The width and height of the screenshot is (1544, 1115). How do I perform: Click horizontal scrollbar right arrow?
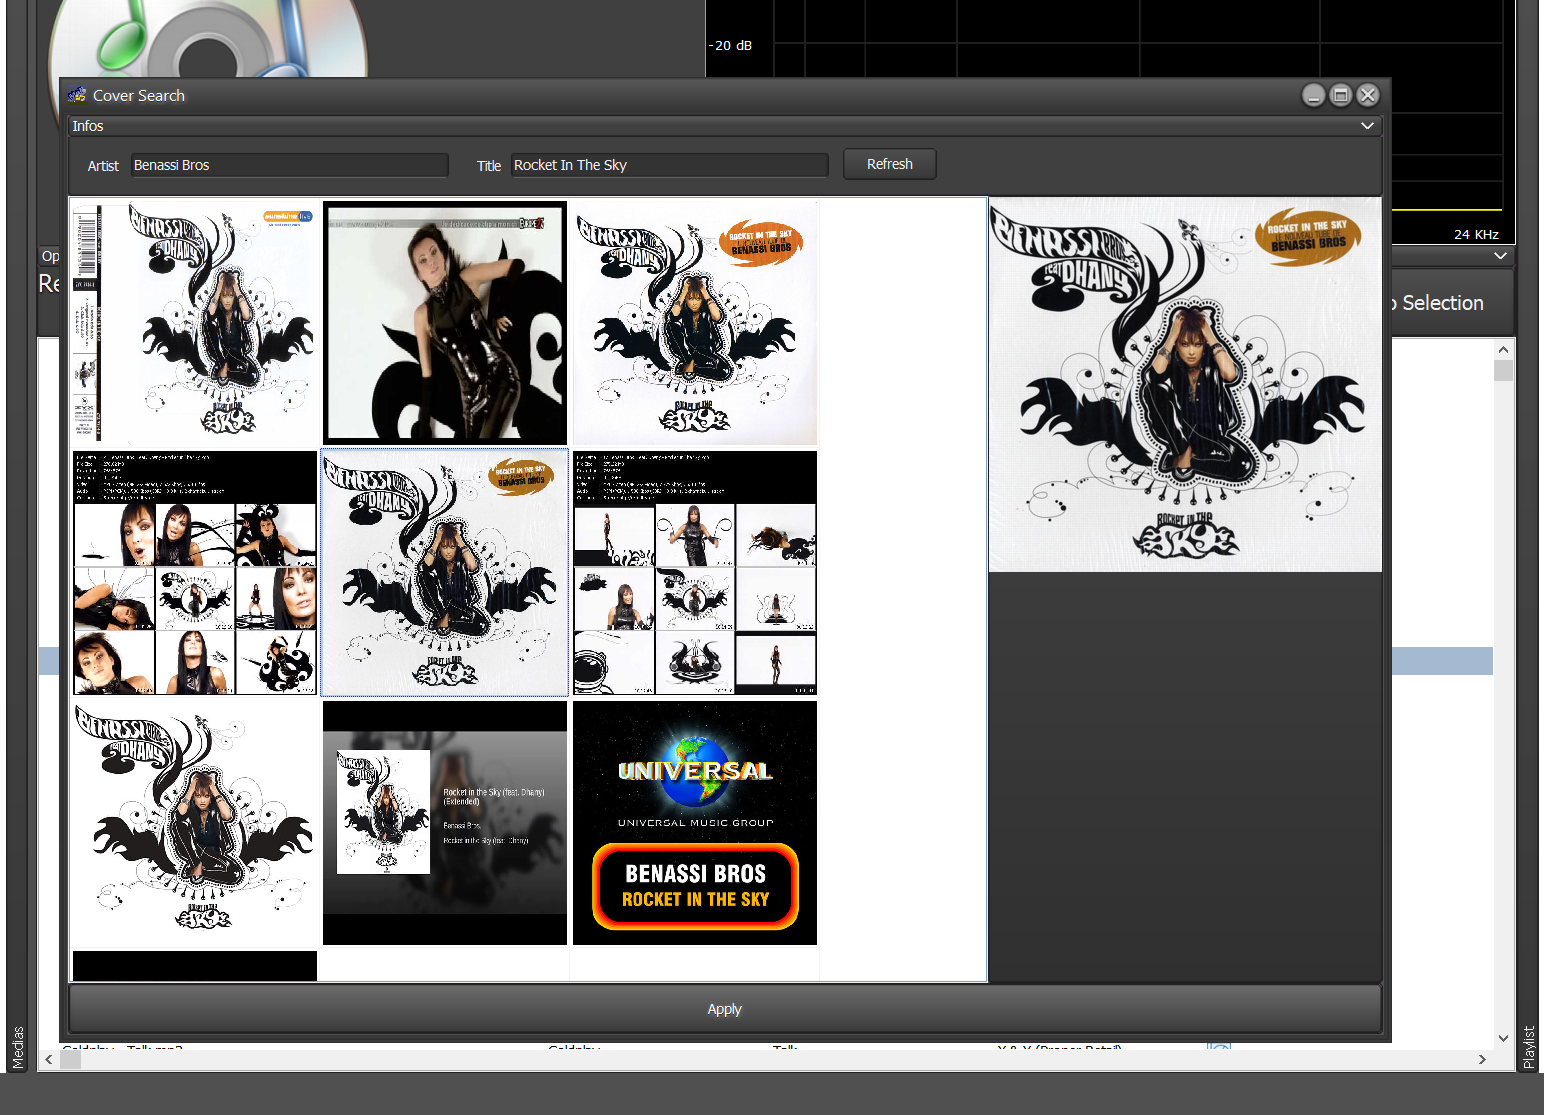pos(1482,1059)
